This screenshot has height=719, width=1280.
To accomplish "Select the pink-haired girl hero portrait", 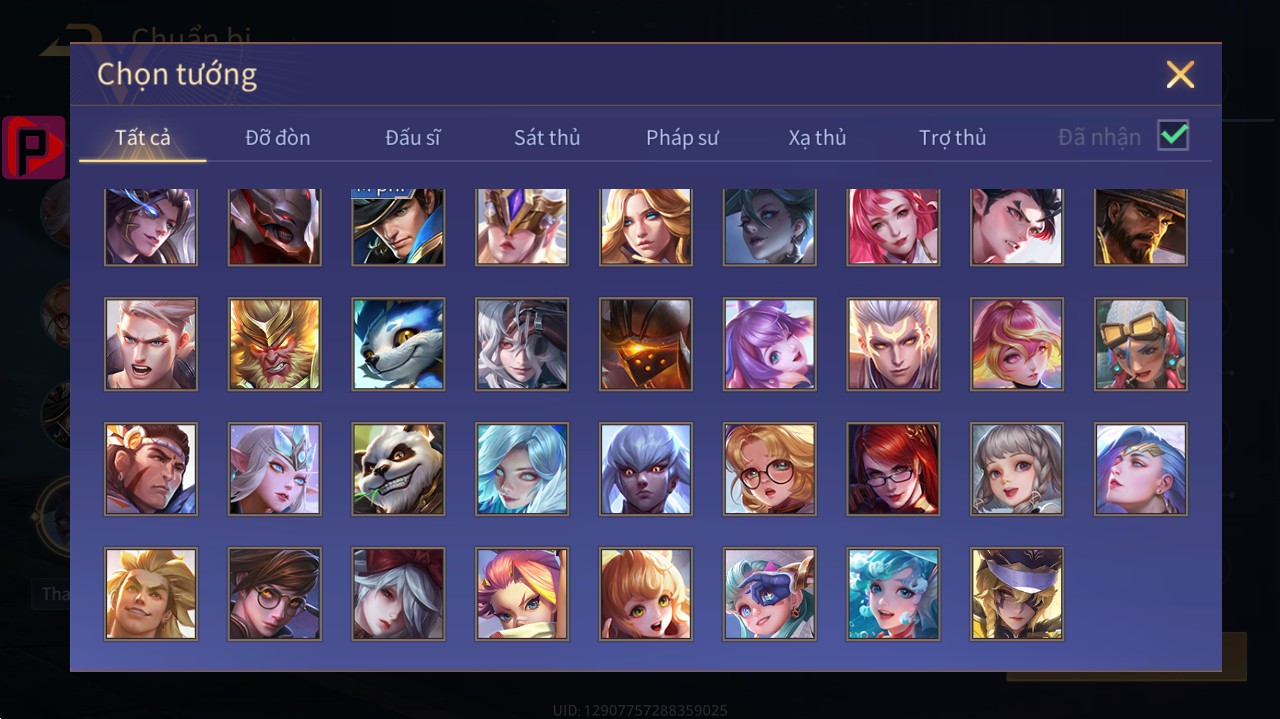I will (893, 226).
